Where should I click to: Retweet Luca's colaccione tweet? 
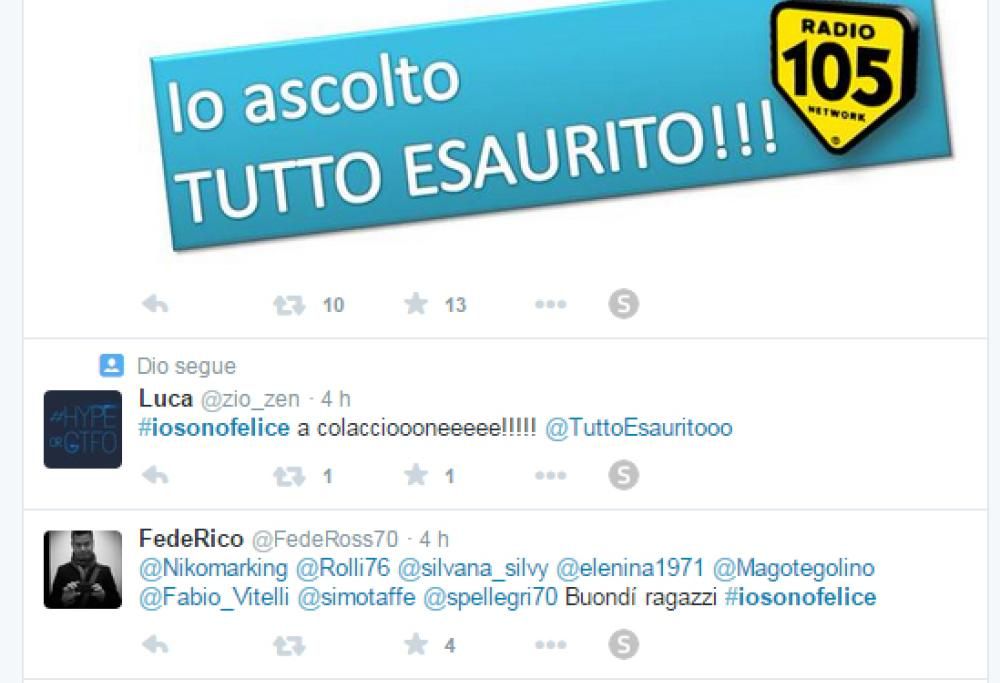coord(289,476)
